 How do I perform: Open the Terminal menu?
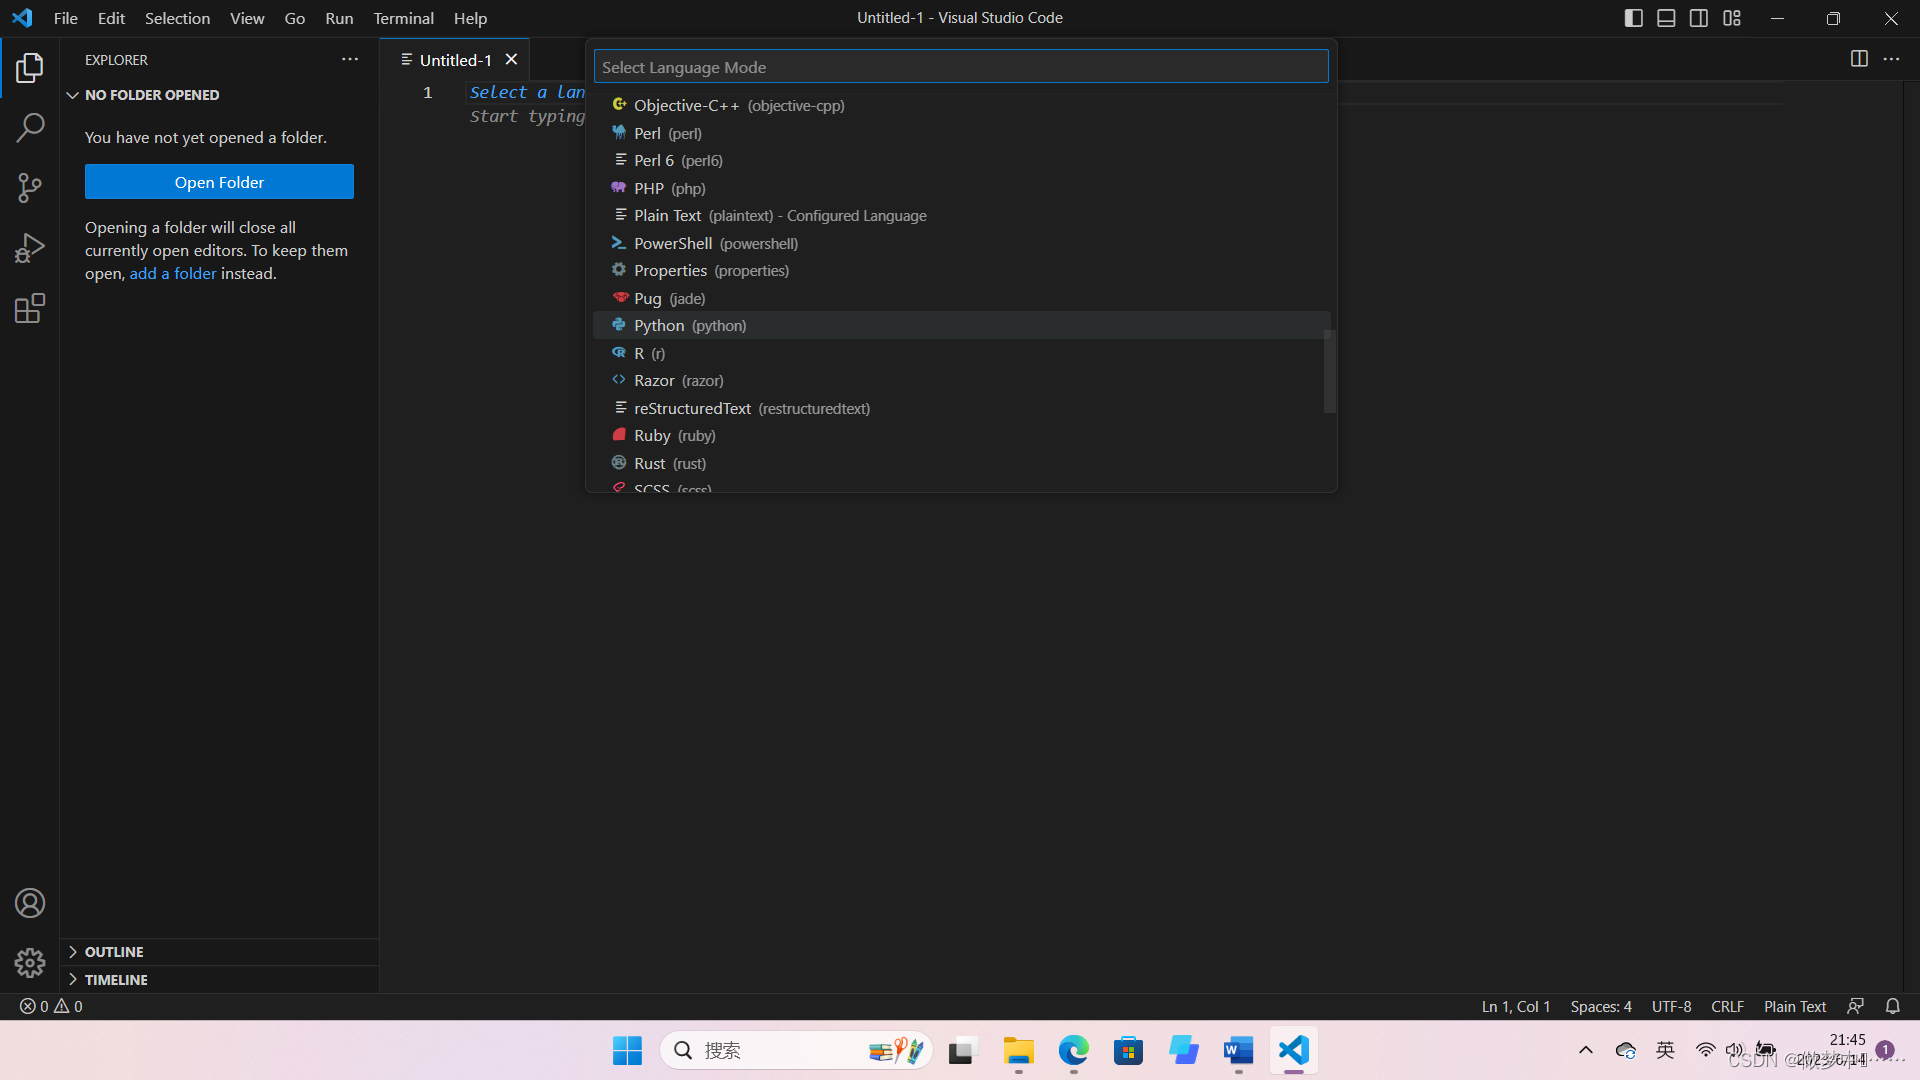coord(403,18)
